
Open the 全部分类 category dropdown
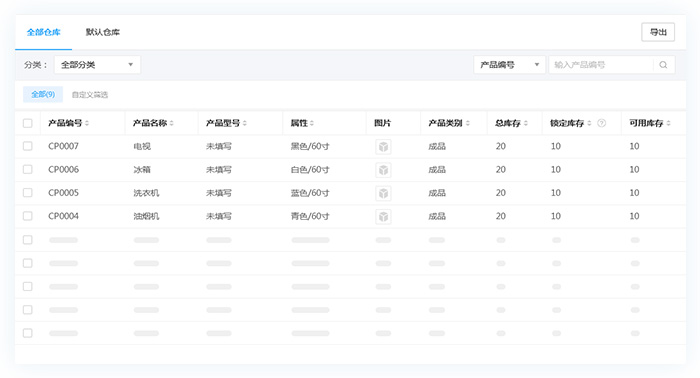[x=97, y=65]
